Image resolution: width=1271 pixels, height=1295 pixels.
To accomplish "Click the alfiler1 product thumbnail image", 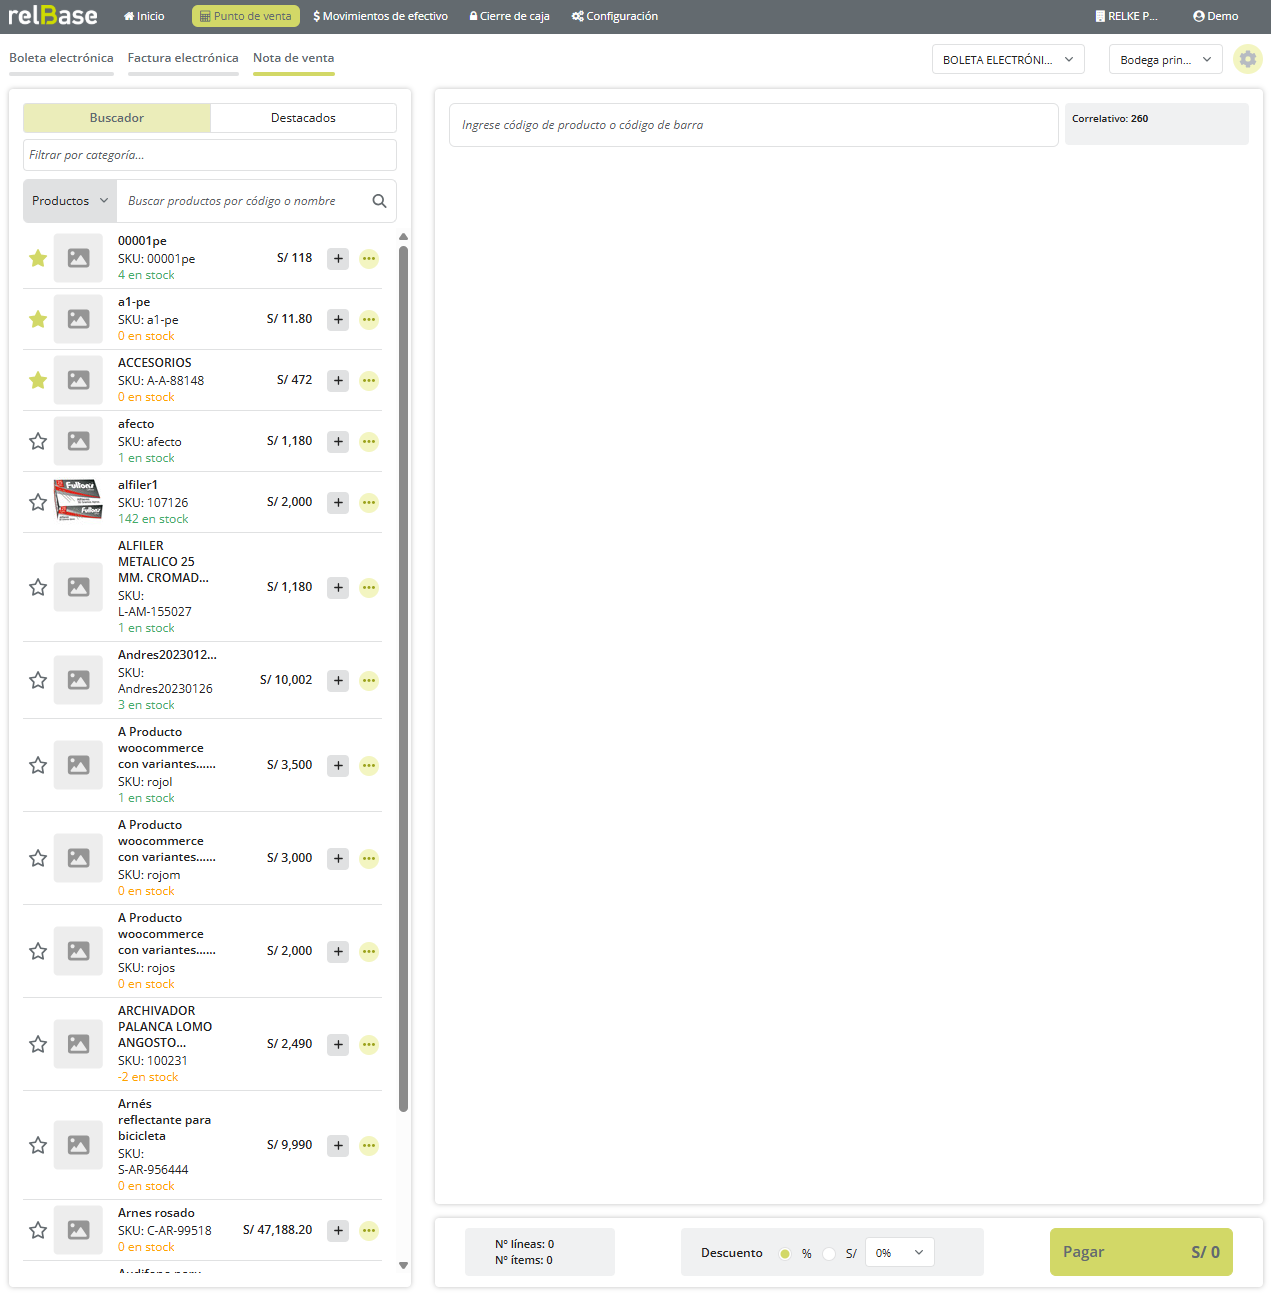I will click(78, 502).
